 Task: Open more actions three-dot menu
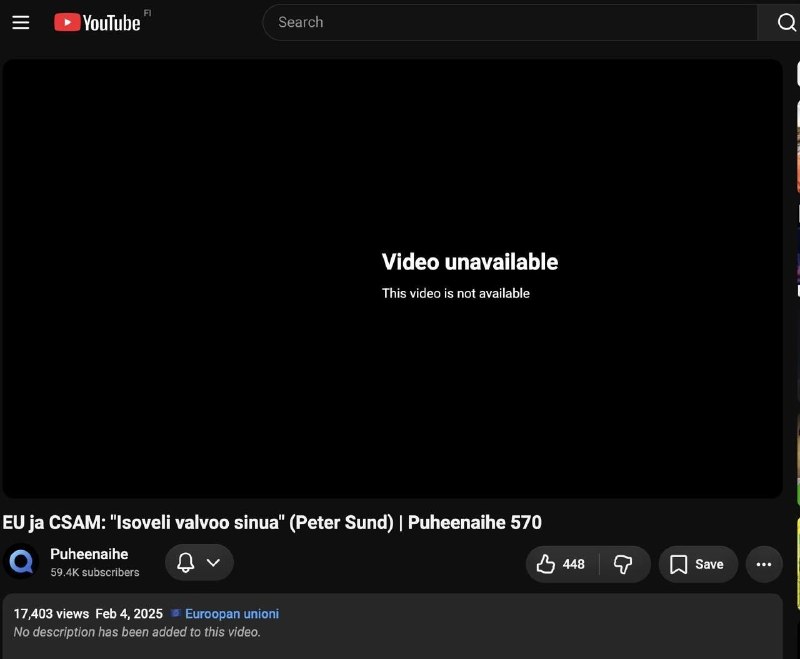point(764,564)
